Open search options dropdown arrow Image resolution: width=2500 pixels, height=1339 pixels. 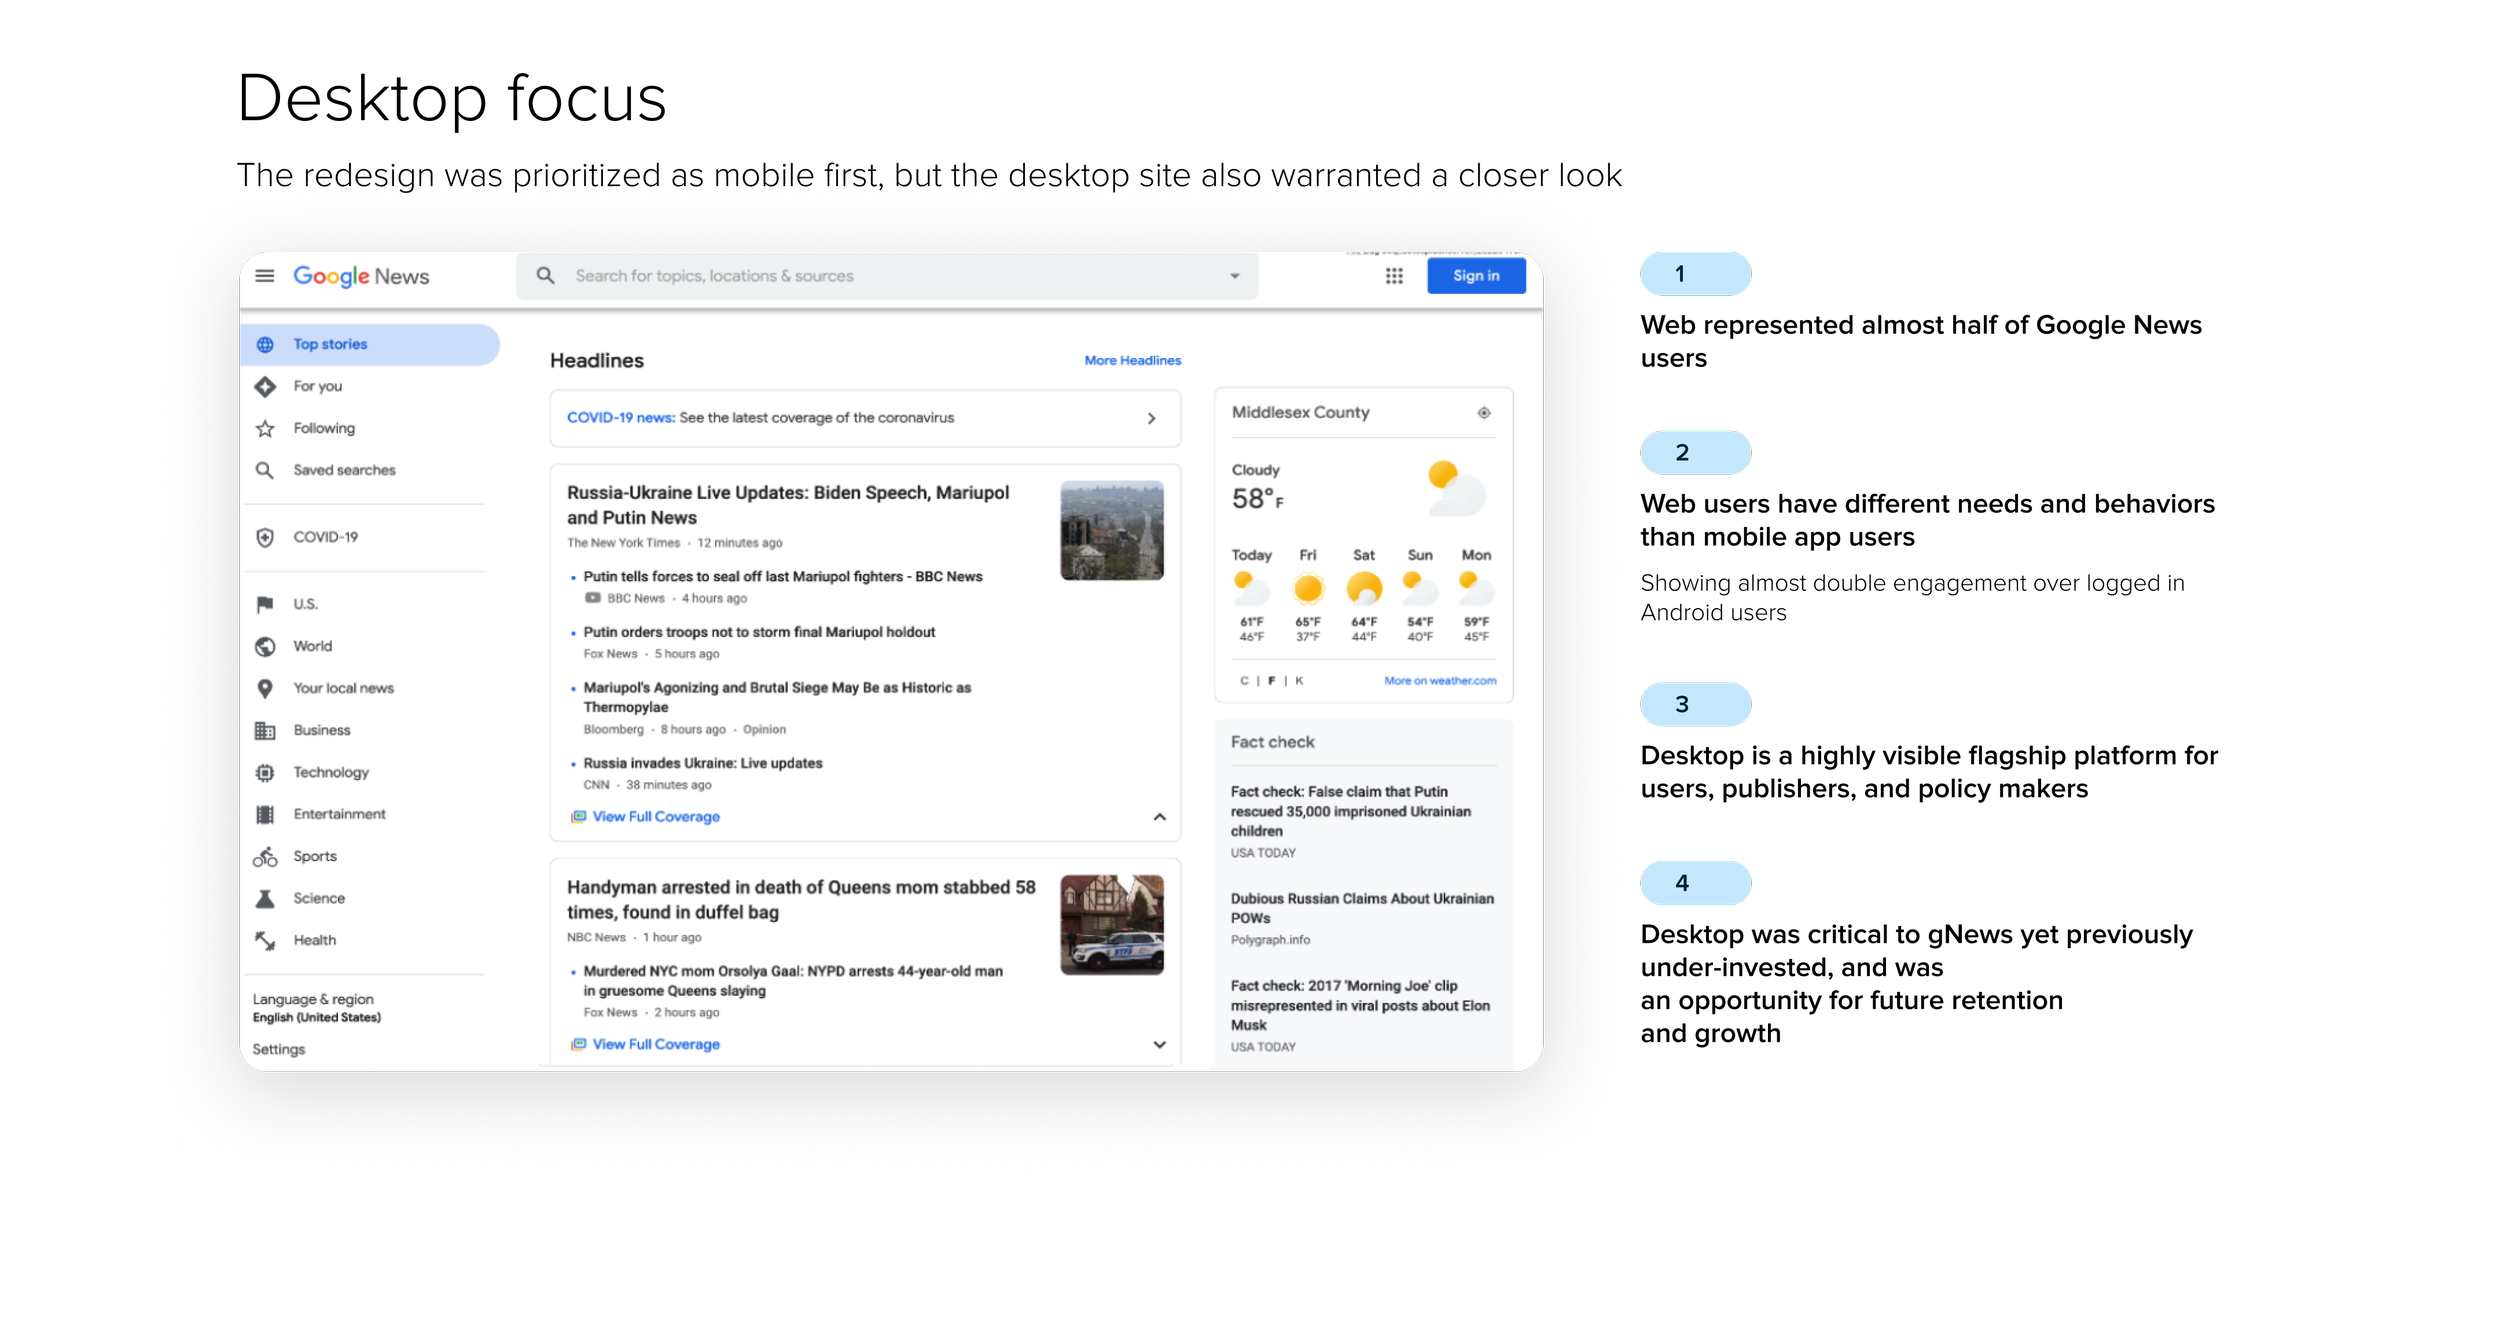point(1235,276)
